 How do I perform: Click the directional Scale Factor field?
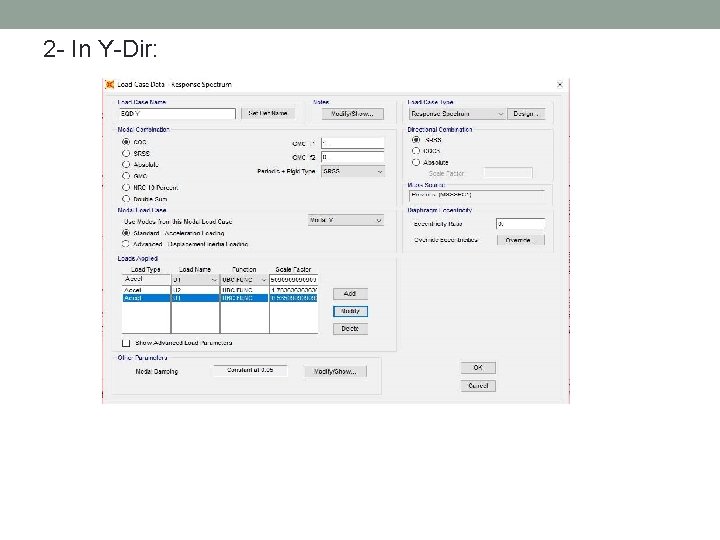click(x=508, y=173)
